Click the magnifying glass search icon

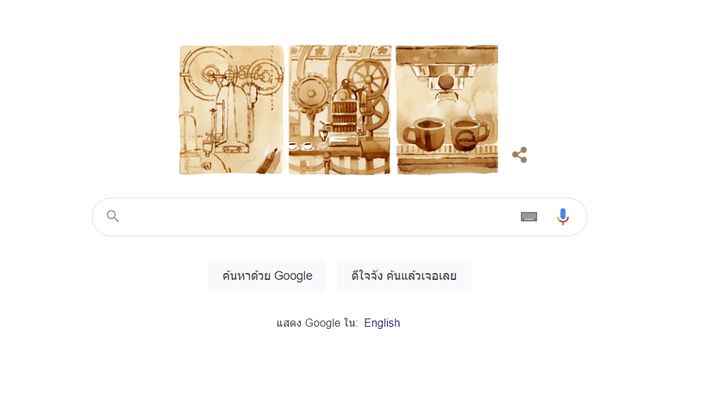click(x=113, y=216)
